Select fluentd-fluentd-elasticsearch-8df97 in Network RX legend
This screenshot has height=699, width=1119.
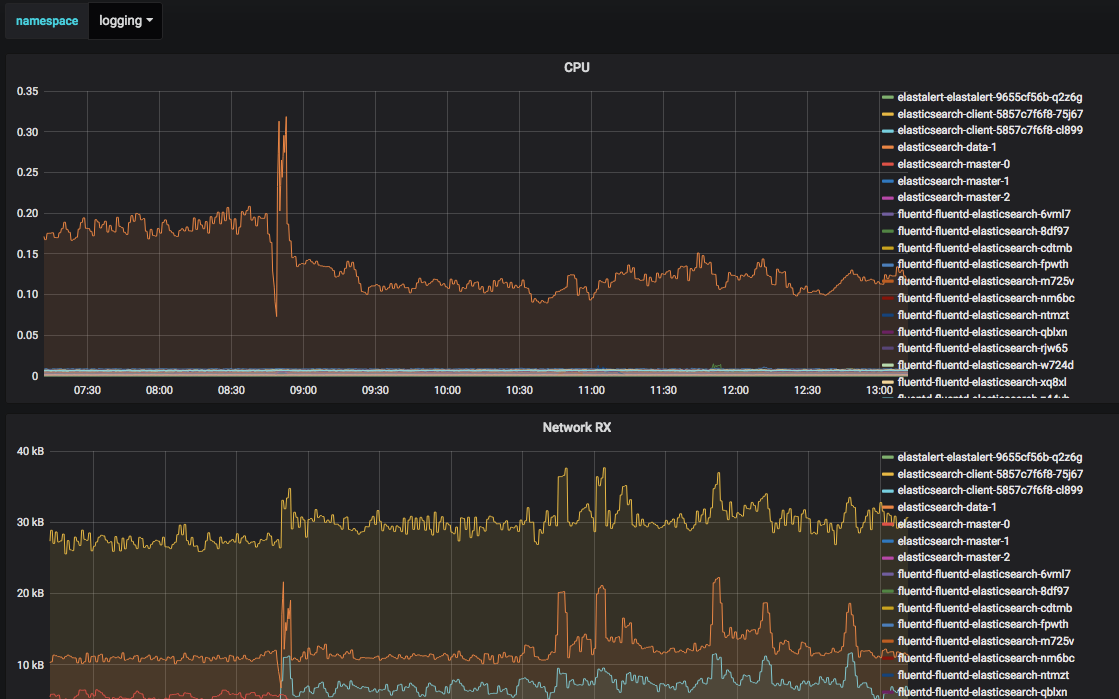983,591
